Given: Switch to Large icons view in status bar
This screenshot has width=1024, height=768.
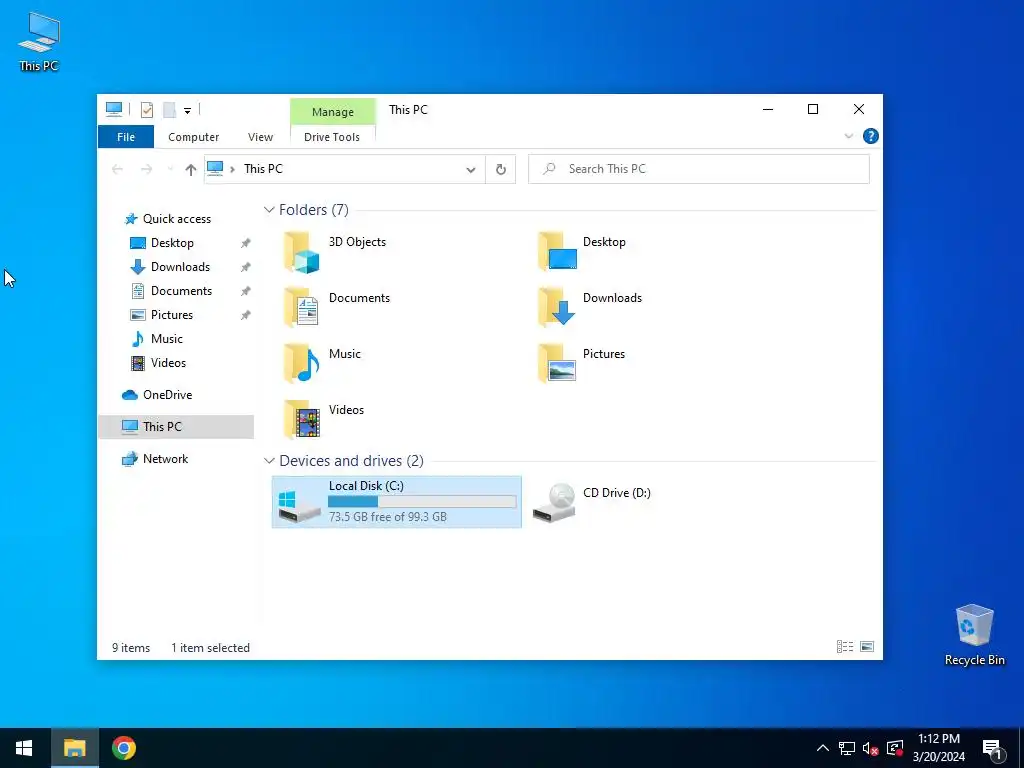Looking at the screenshot, I should pyautogui.click(x=867, y=647).
